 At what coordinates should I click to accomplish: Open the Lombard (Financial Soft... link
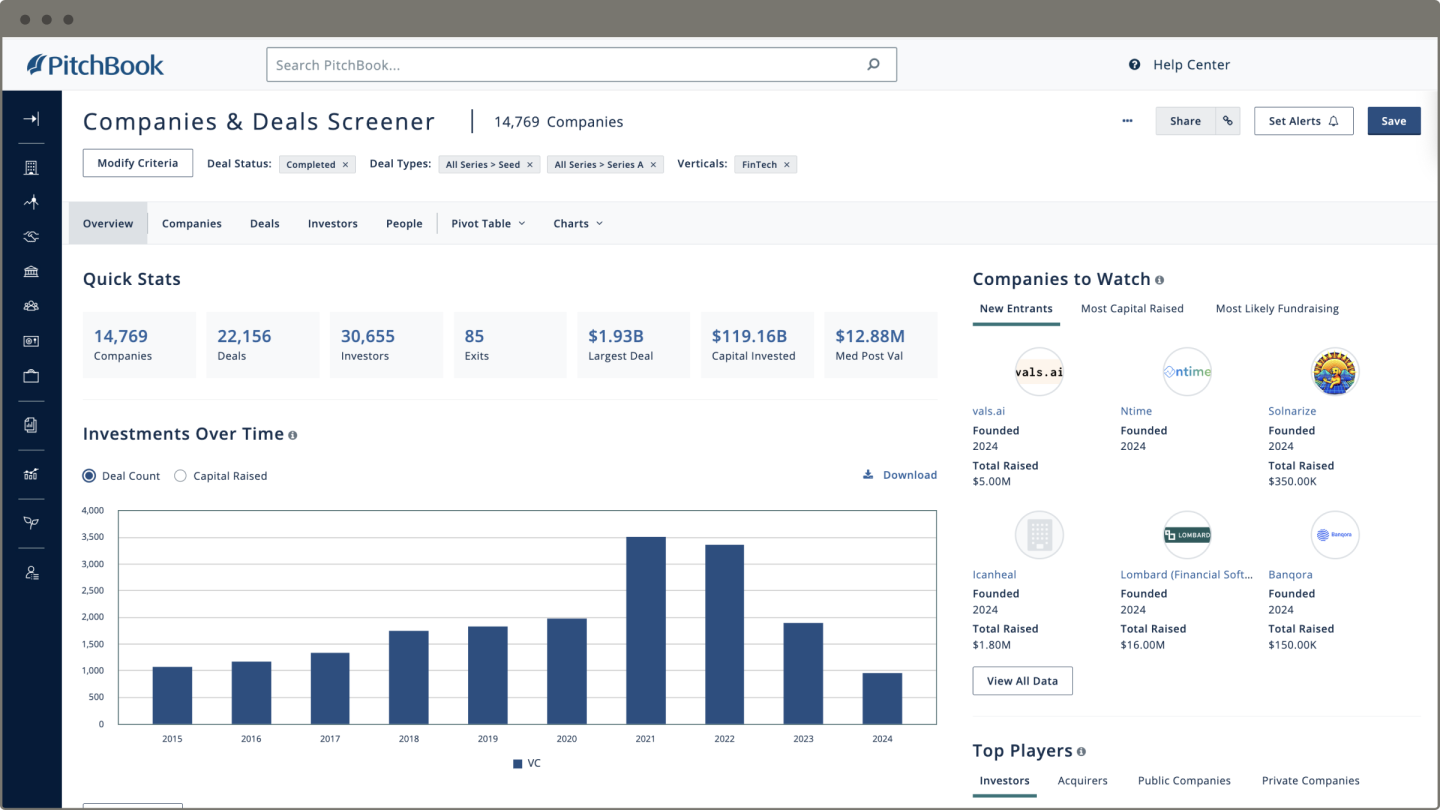1187,575
